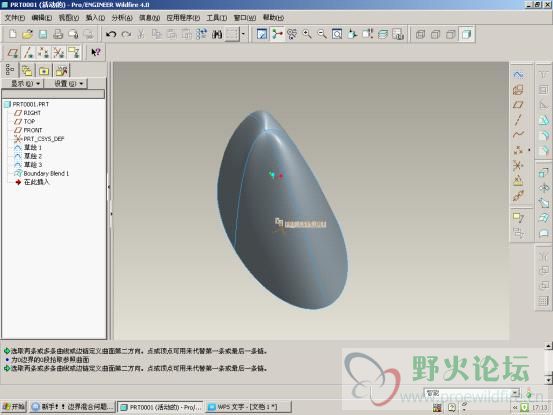
Task: Switch to the Connections navigator tab
Action: (x=61, y=71)
